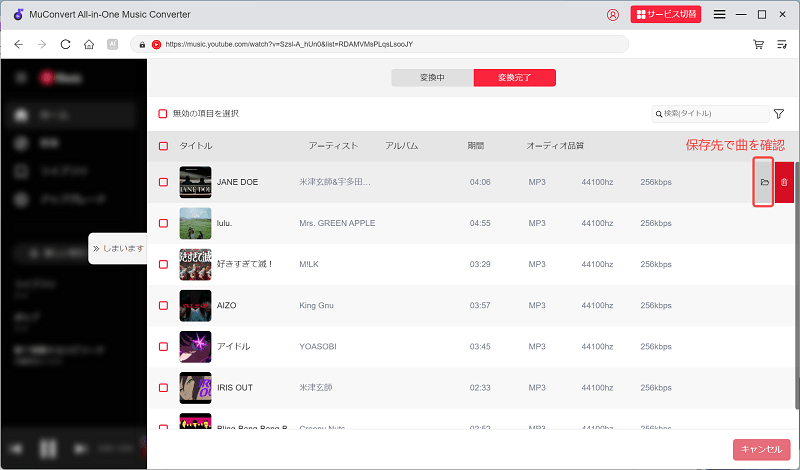This screenshot has height=470, width=800.
Task: Check the JANE DOE row checkbox
Action: (163, 182)
